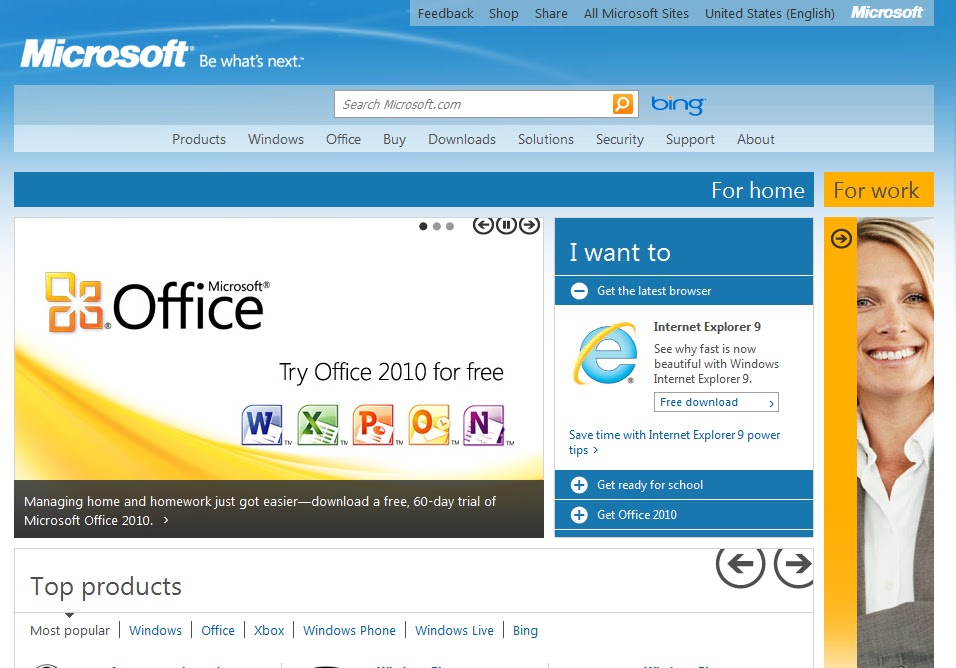
Task: Select Windows Live tab under Top products
Action: coord(454,630)
